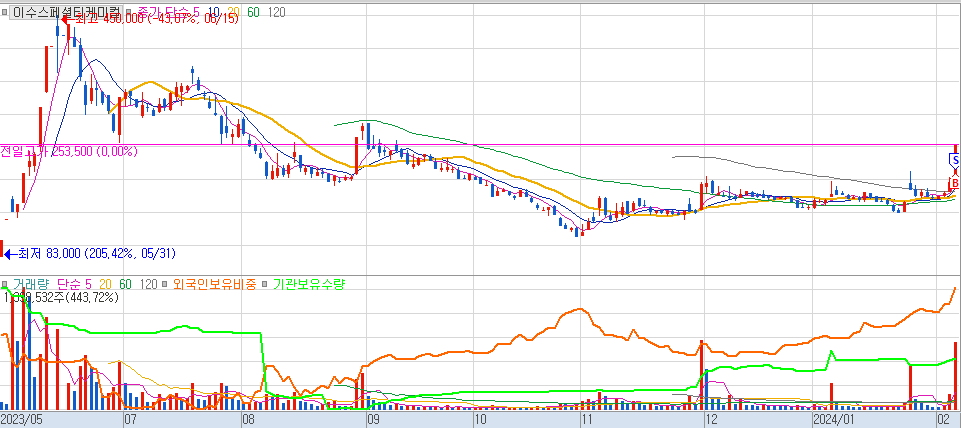Screen dimensions: 961x428
Task: Click the 10 month axis label
Action: coord(480,421)
